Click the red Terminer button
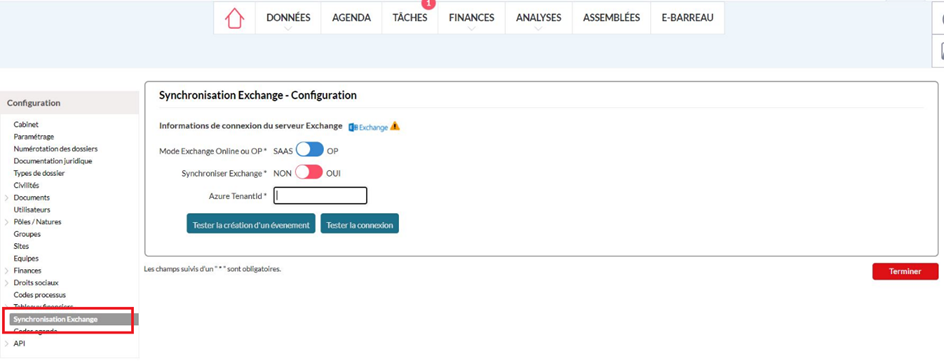944x363 pixels. 905,271
